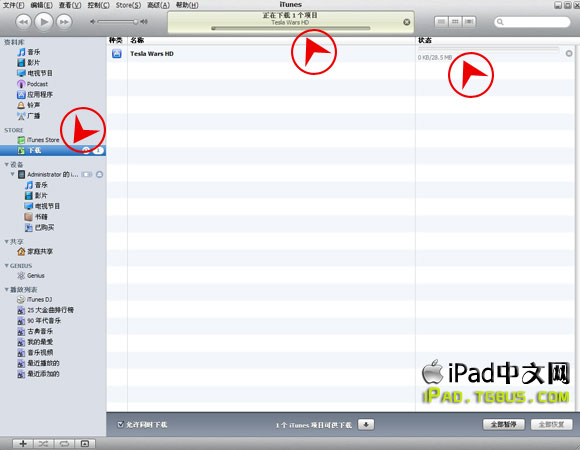Open Genius in the sidebar
Screen dimensions: 580x450
click(x=31, y=275)
